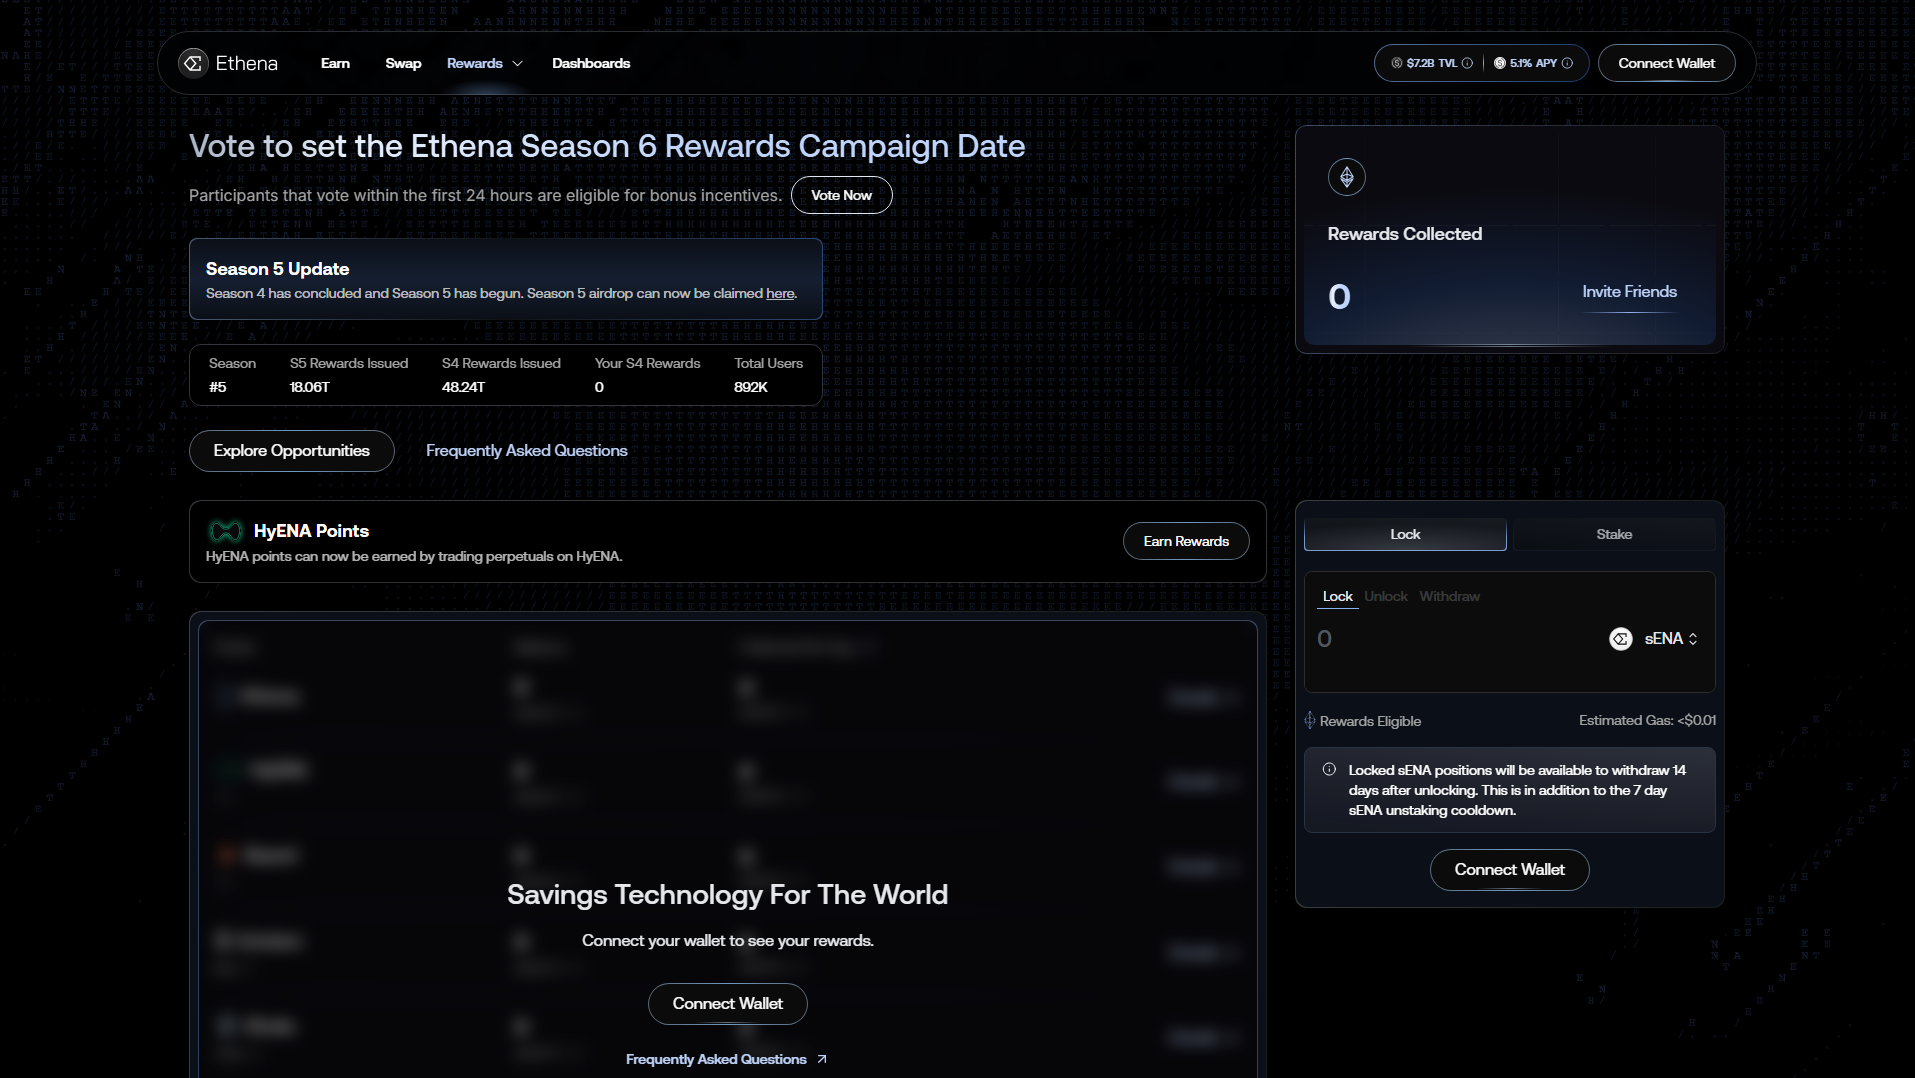This screenshot has height=1078, width=1915.
Task: Open the bottom Frequently Asked Questions link
Action: coord(716,1059)
